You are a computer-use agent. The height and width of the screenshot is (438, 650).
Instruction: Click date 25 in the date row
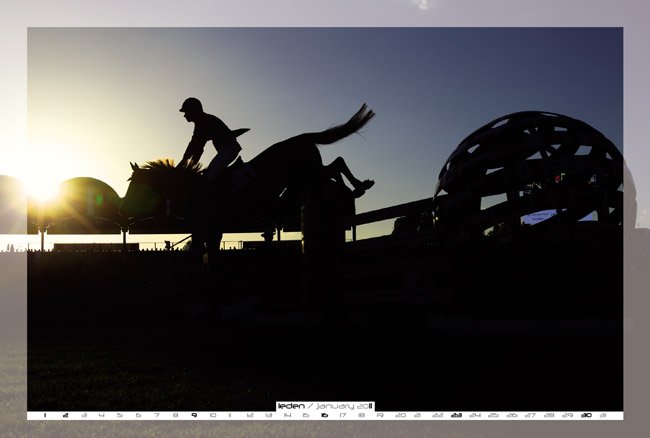coord(493,415)
